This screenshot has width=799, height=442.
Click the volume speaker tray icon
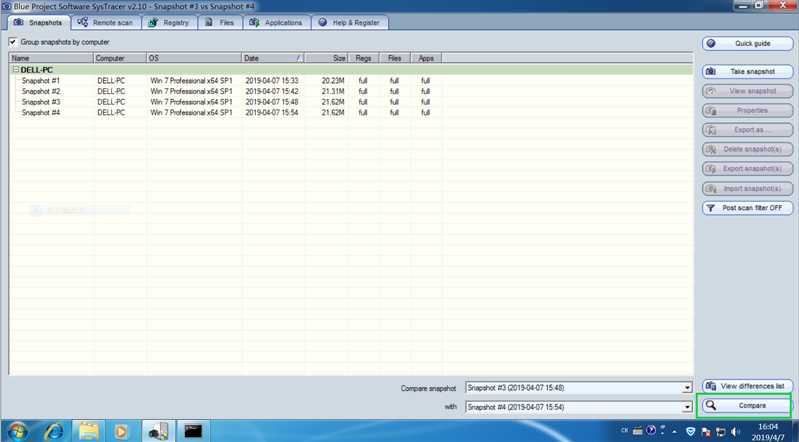tap(735, 432)
